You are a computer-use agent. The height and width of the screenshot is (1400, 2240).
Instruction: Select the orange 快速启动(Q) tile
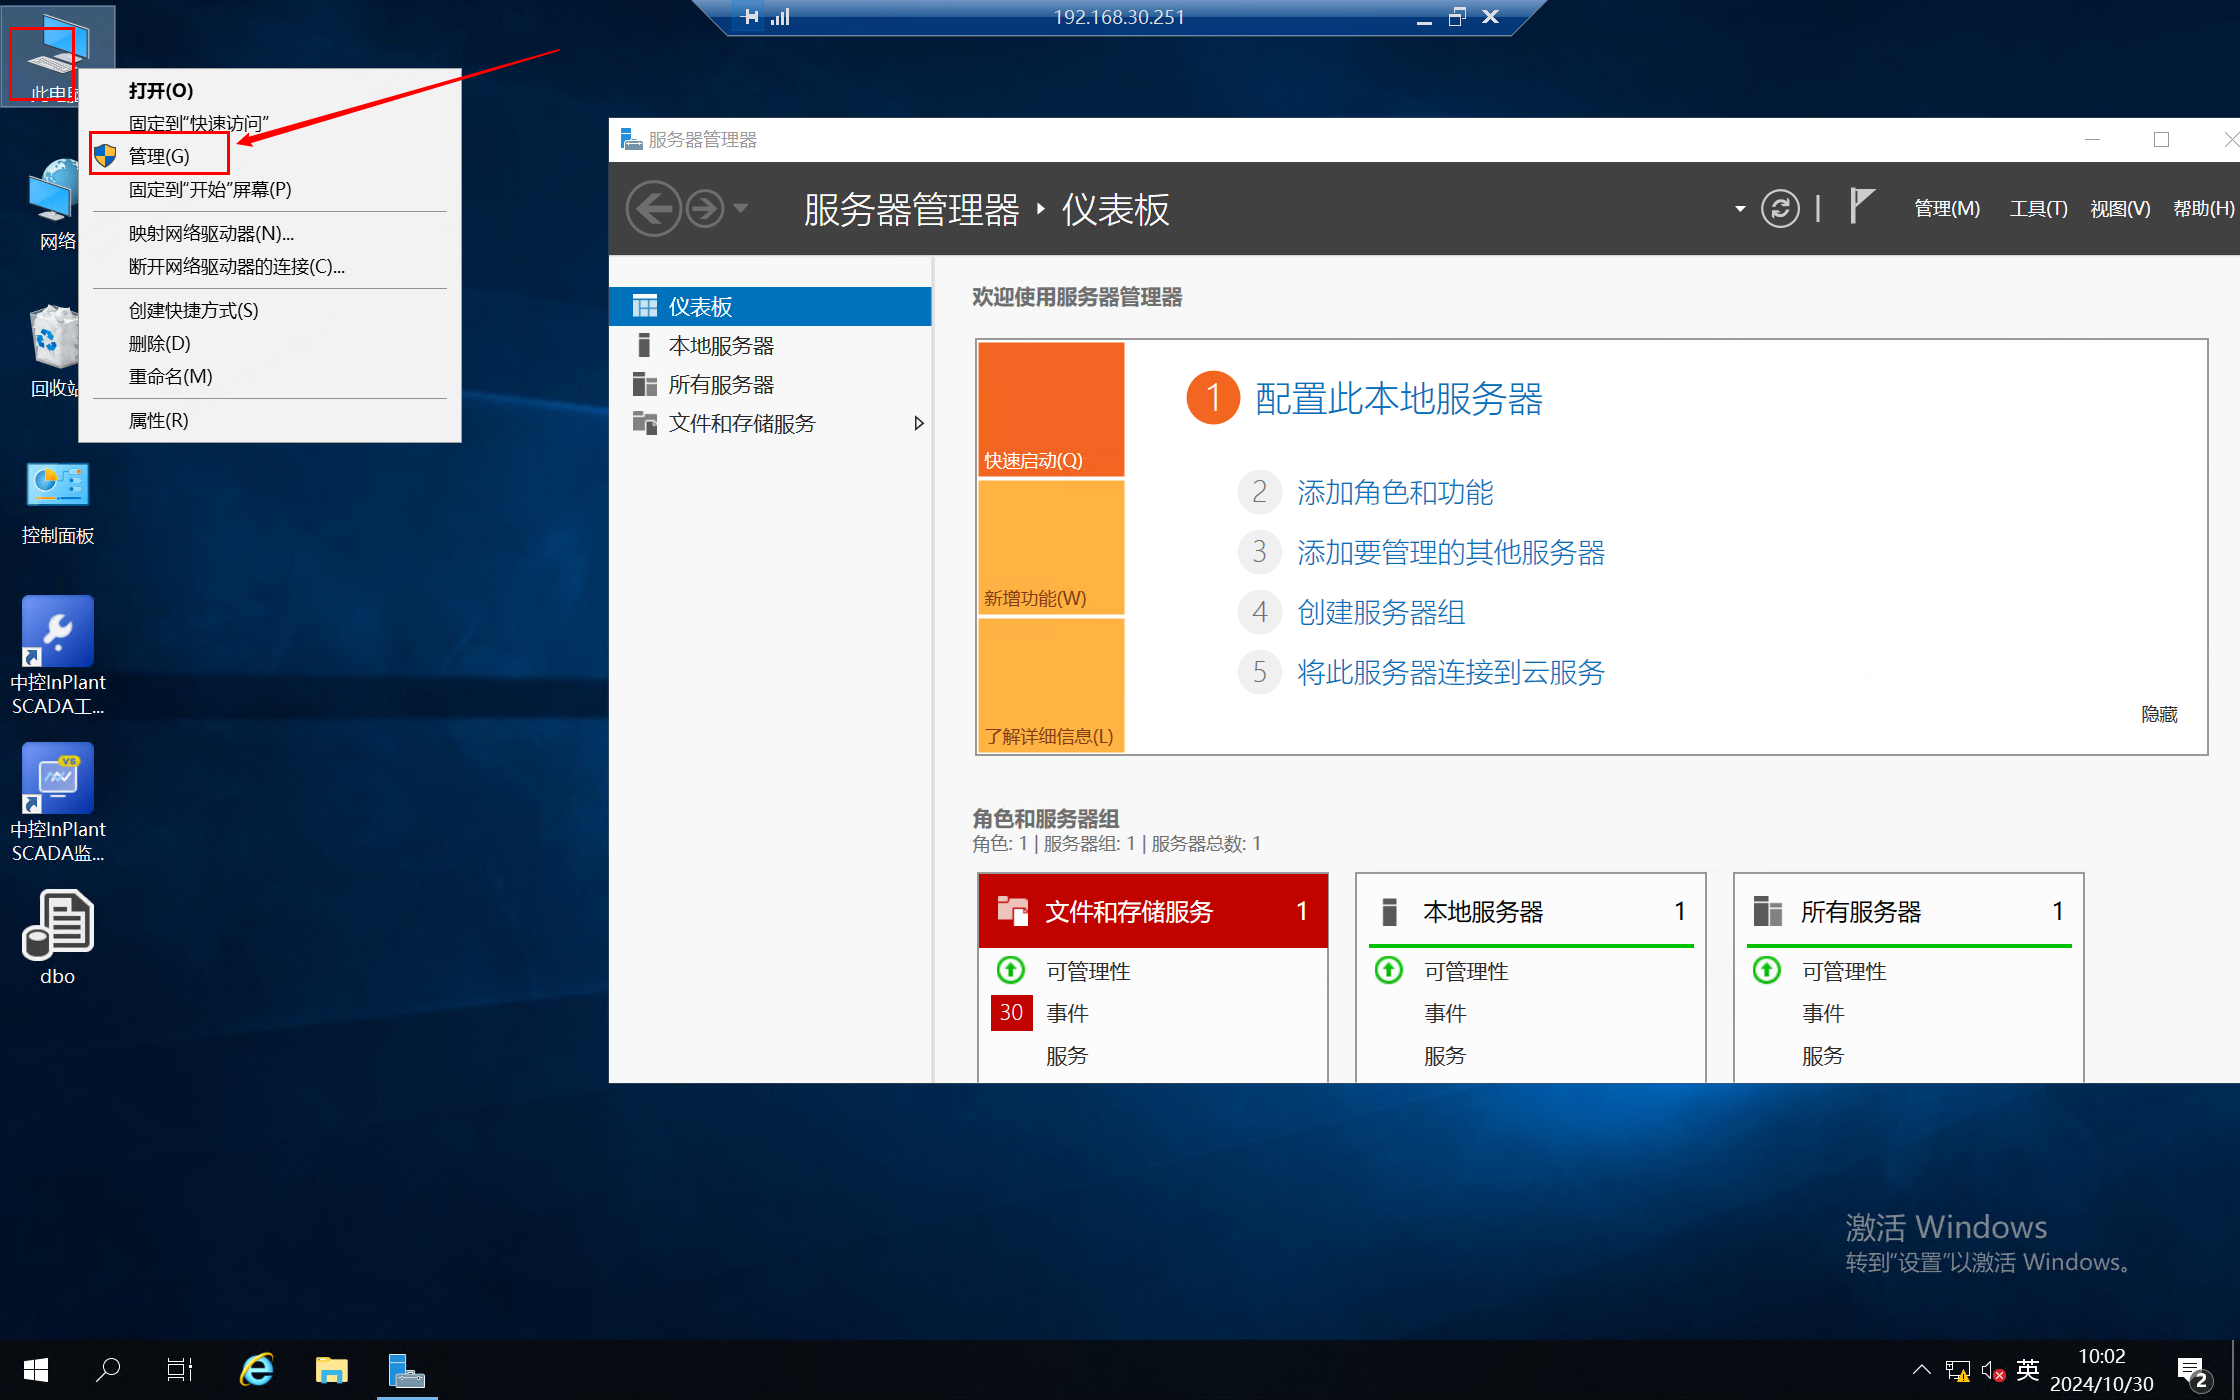point(1051,410)
